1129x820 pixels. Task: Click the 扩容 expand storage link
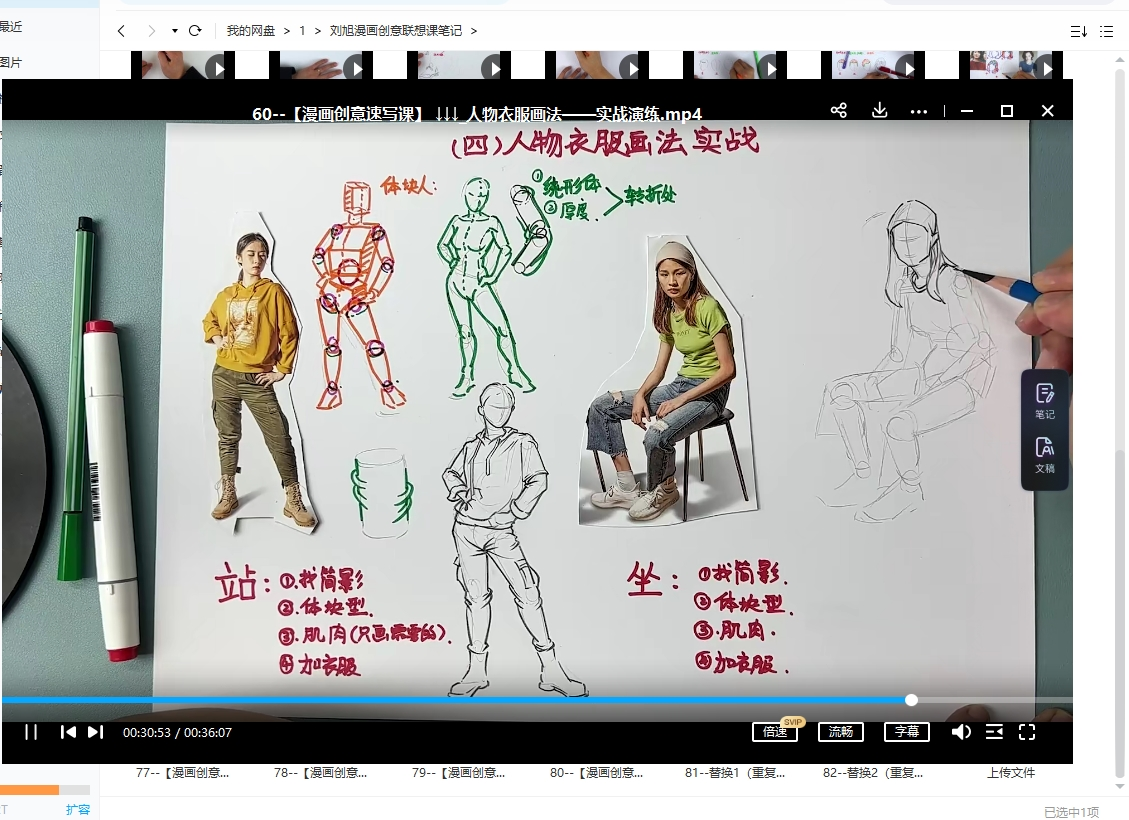pyautogui.click(x=78, y=810)
